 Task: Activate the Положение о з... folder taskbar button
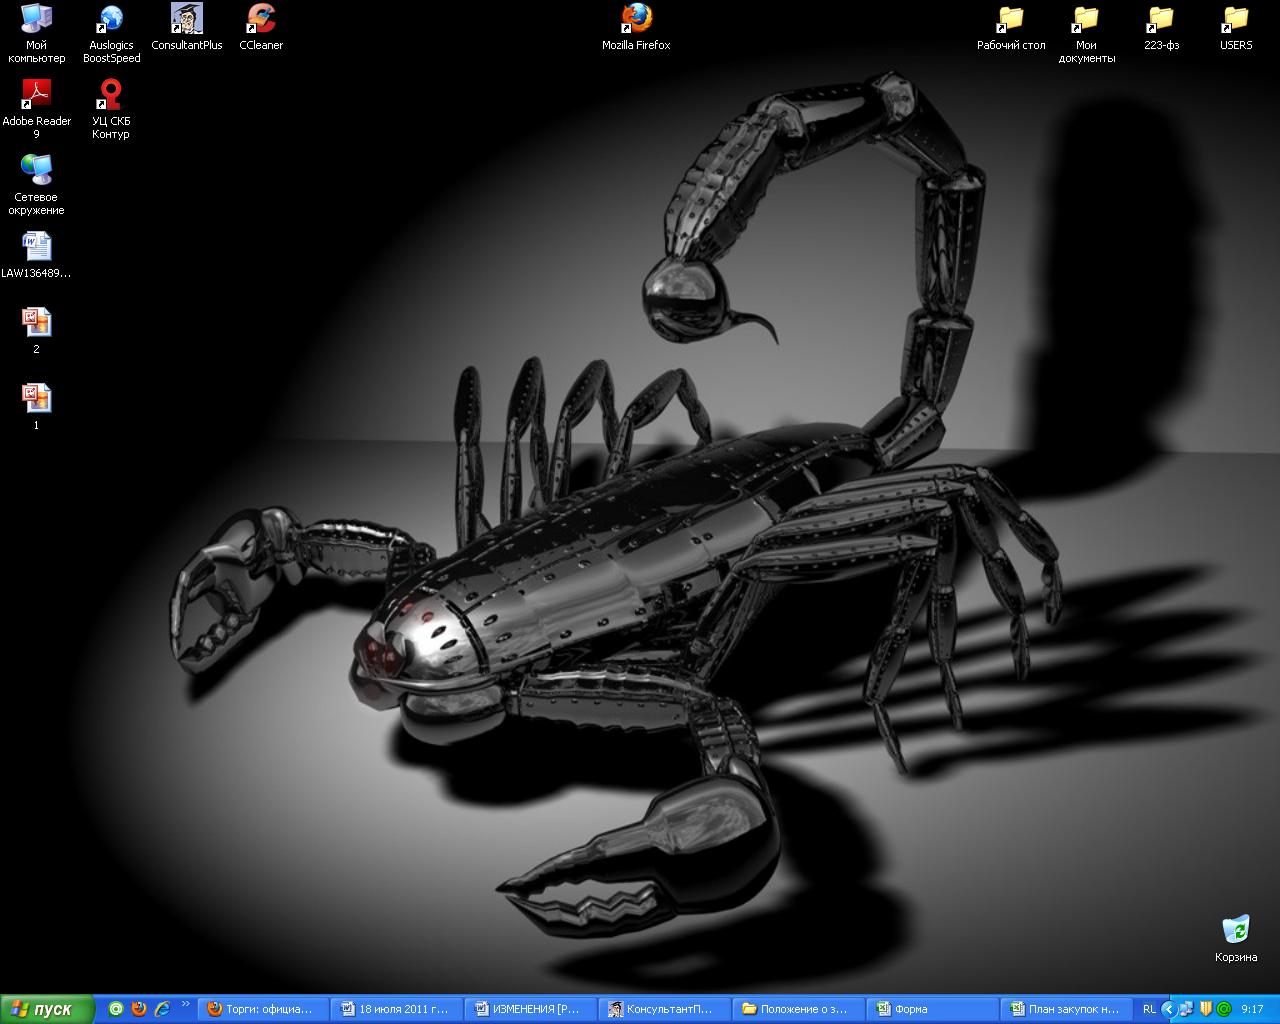coord(798,1009)
